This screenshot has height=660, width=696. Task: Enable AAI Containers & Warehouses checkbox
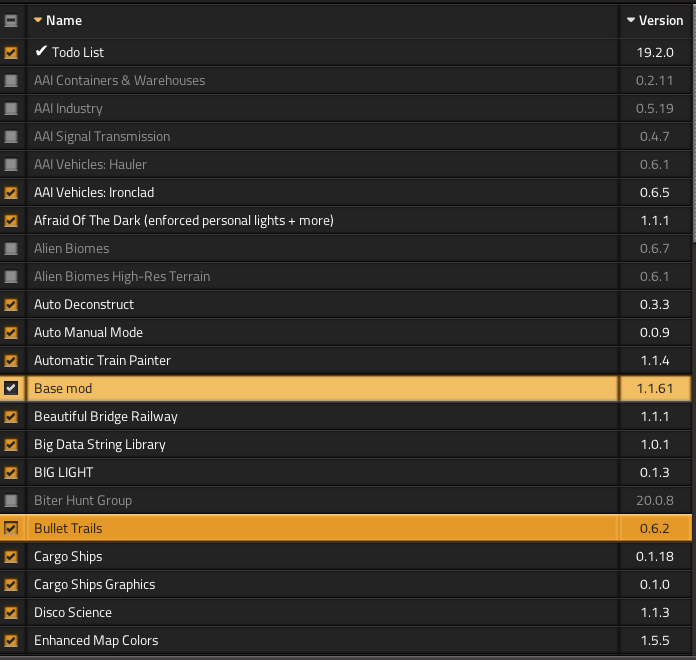point(11,80)
